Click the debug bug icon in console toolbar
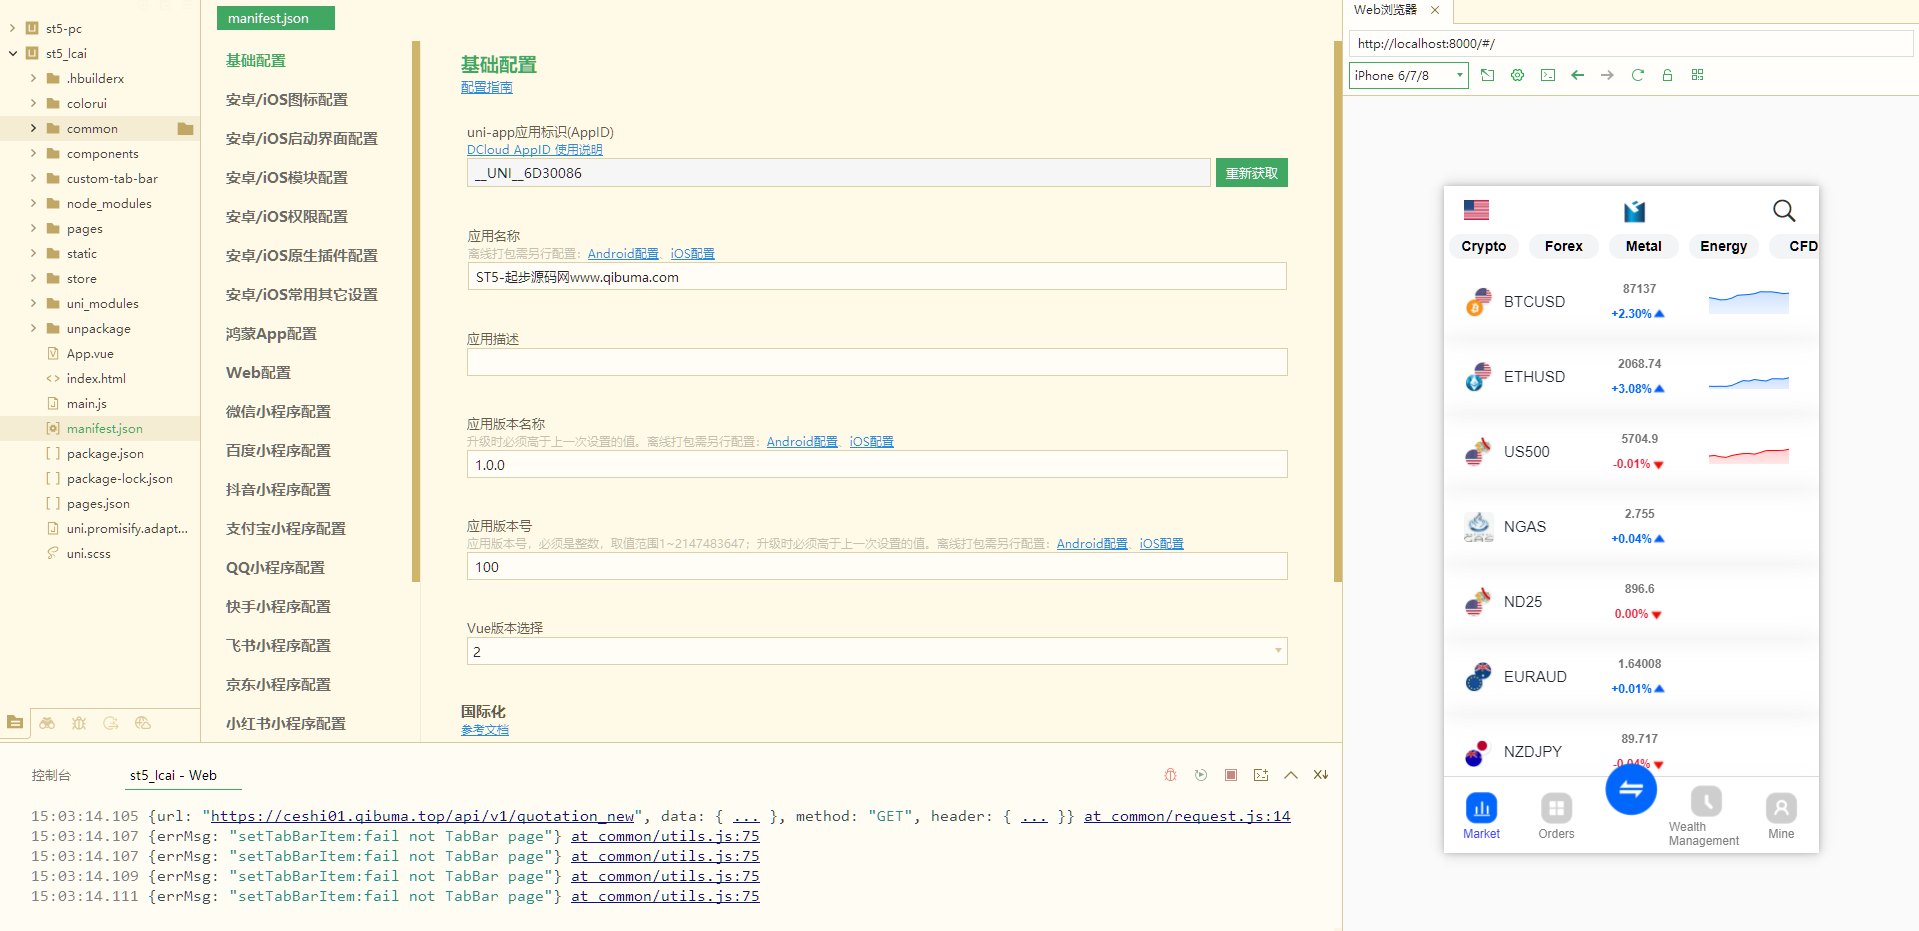 coord(1170,775)
